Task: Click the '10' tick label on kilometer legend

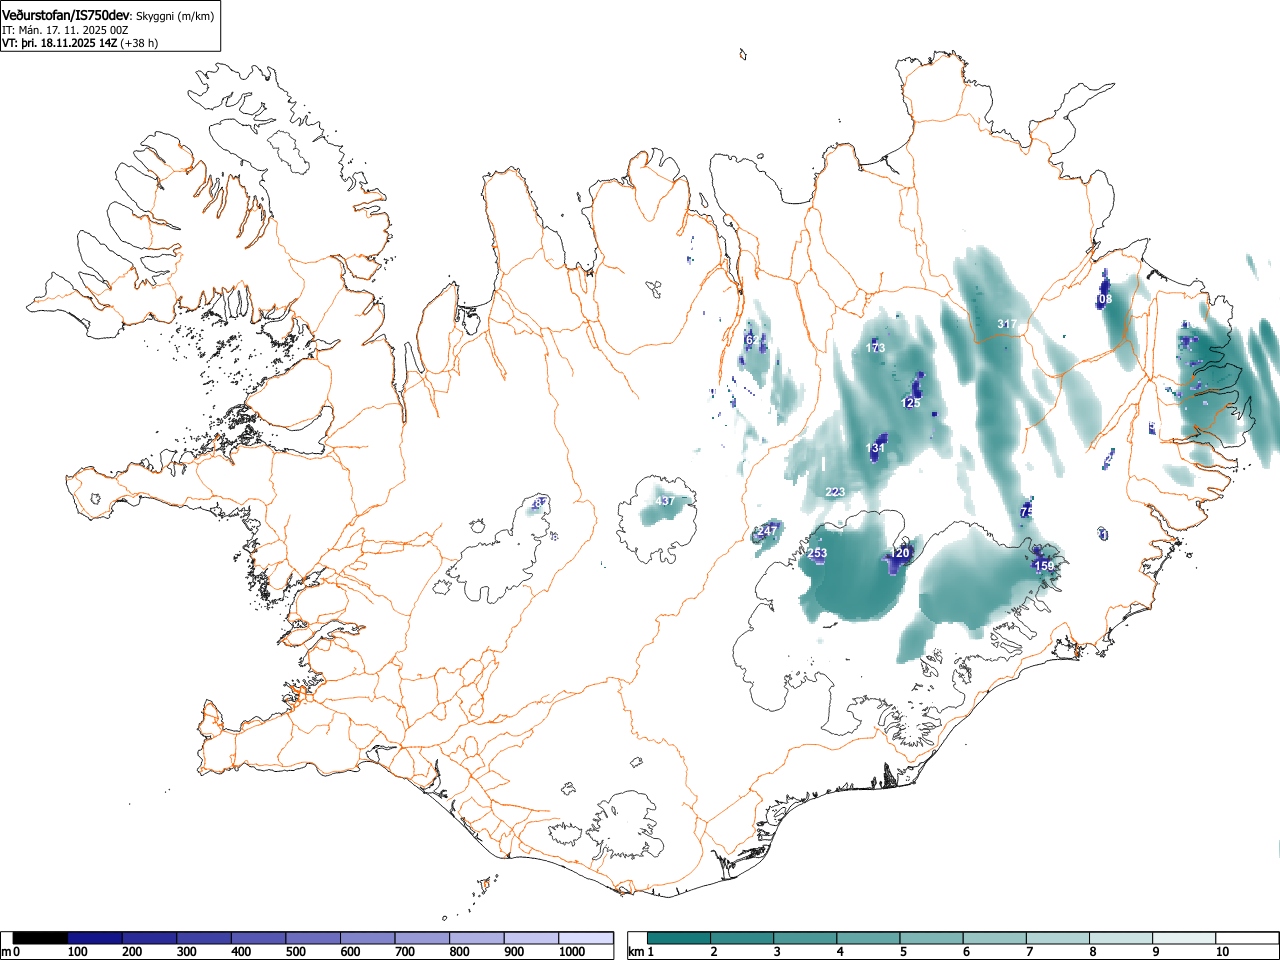Action: click(x=1222, y=952)
